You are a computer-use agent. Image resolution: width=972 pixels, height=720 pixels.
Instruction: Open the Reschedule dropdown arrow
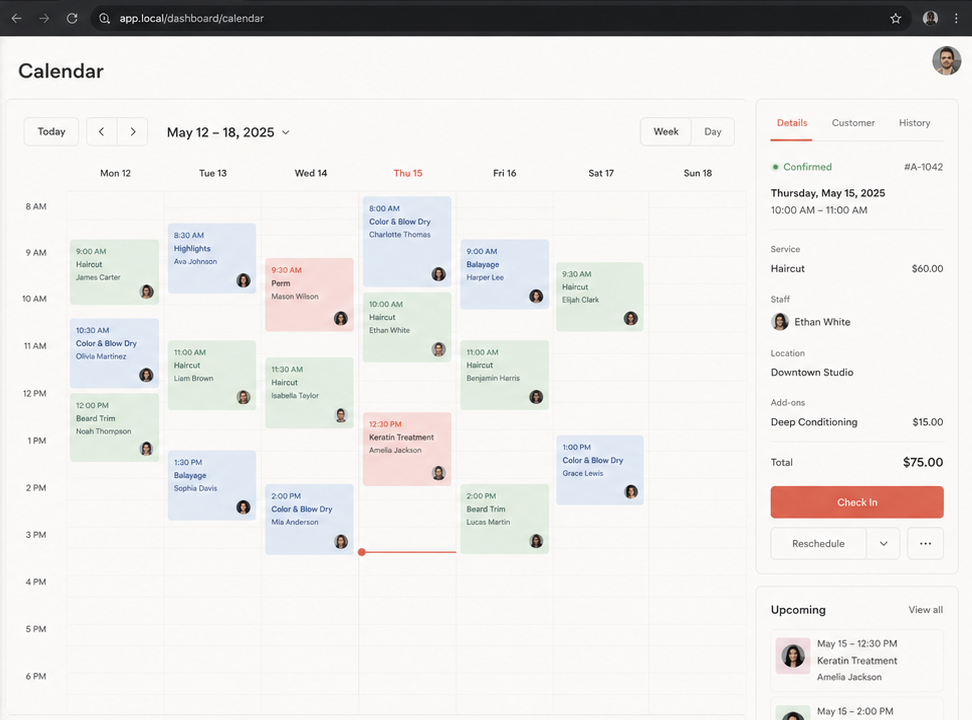click(883, 543)
